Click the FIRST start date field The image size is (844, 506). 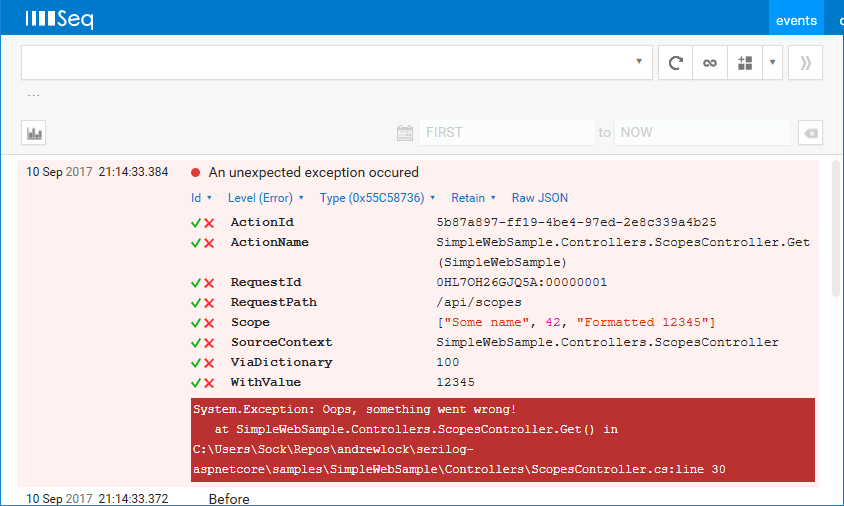[507, 132]
